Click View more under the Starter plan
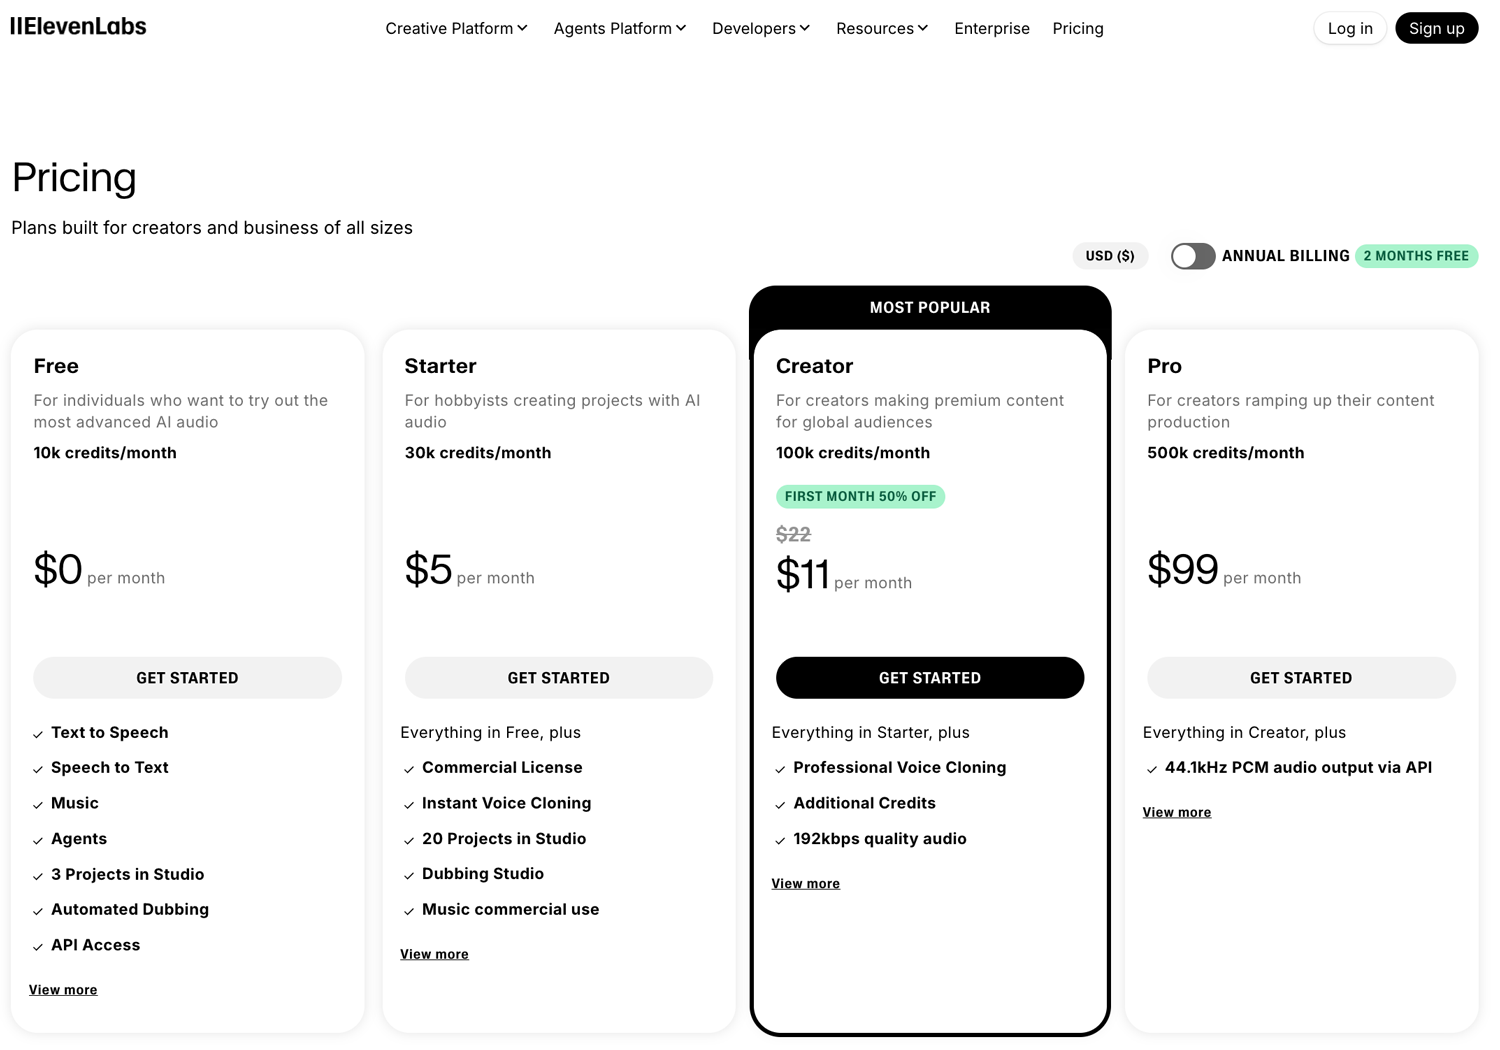This screenshot has height=1050, width=1500. [434, 954]
